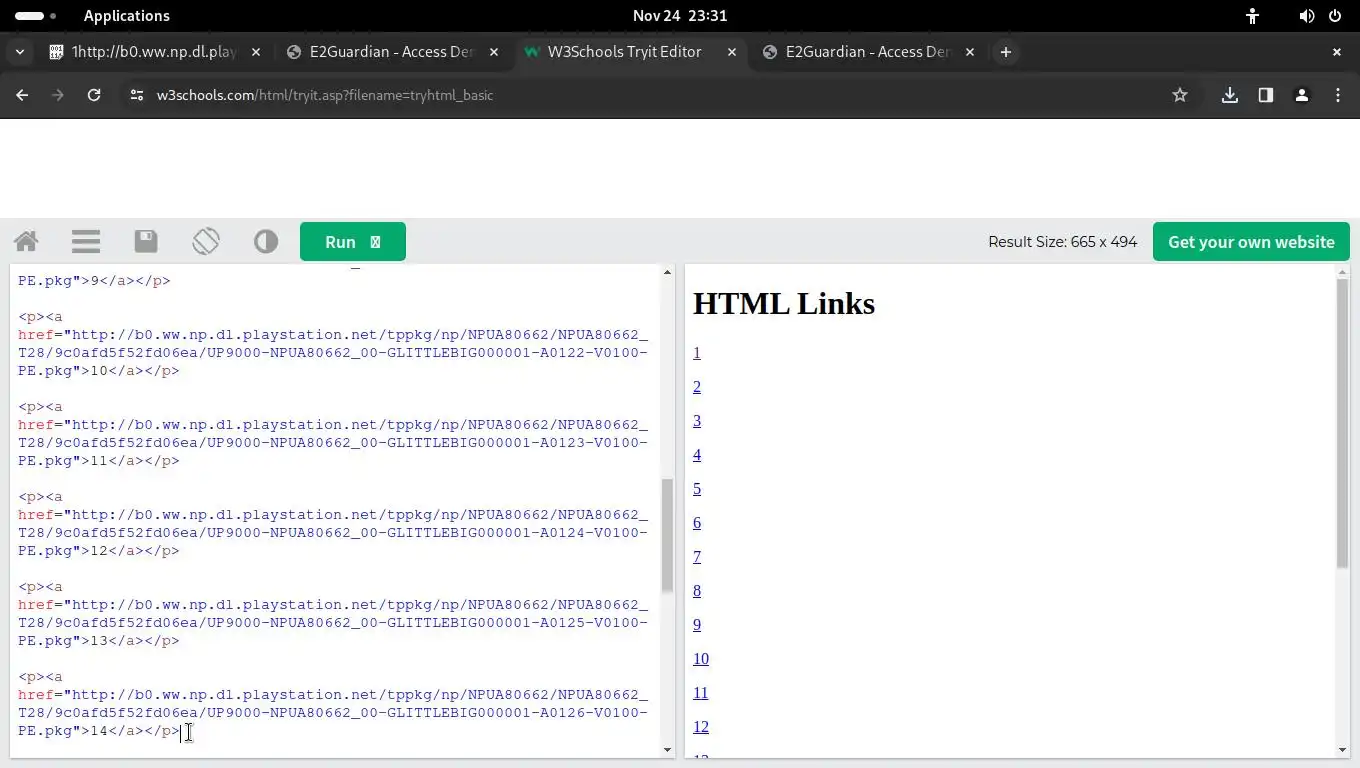Switch to the first E2Guardian Access Denied tab

click(x=393, y=52)
